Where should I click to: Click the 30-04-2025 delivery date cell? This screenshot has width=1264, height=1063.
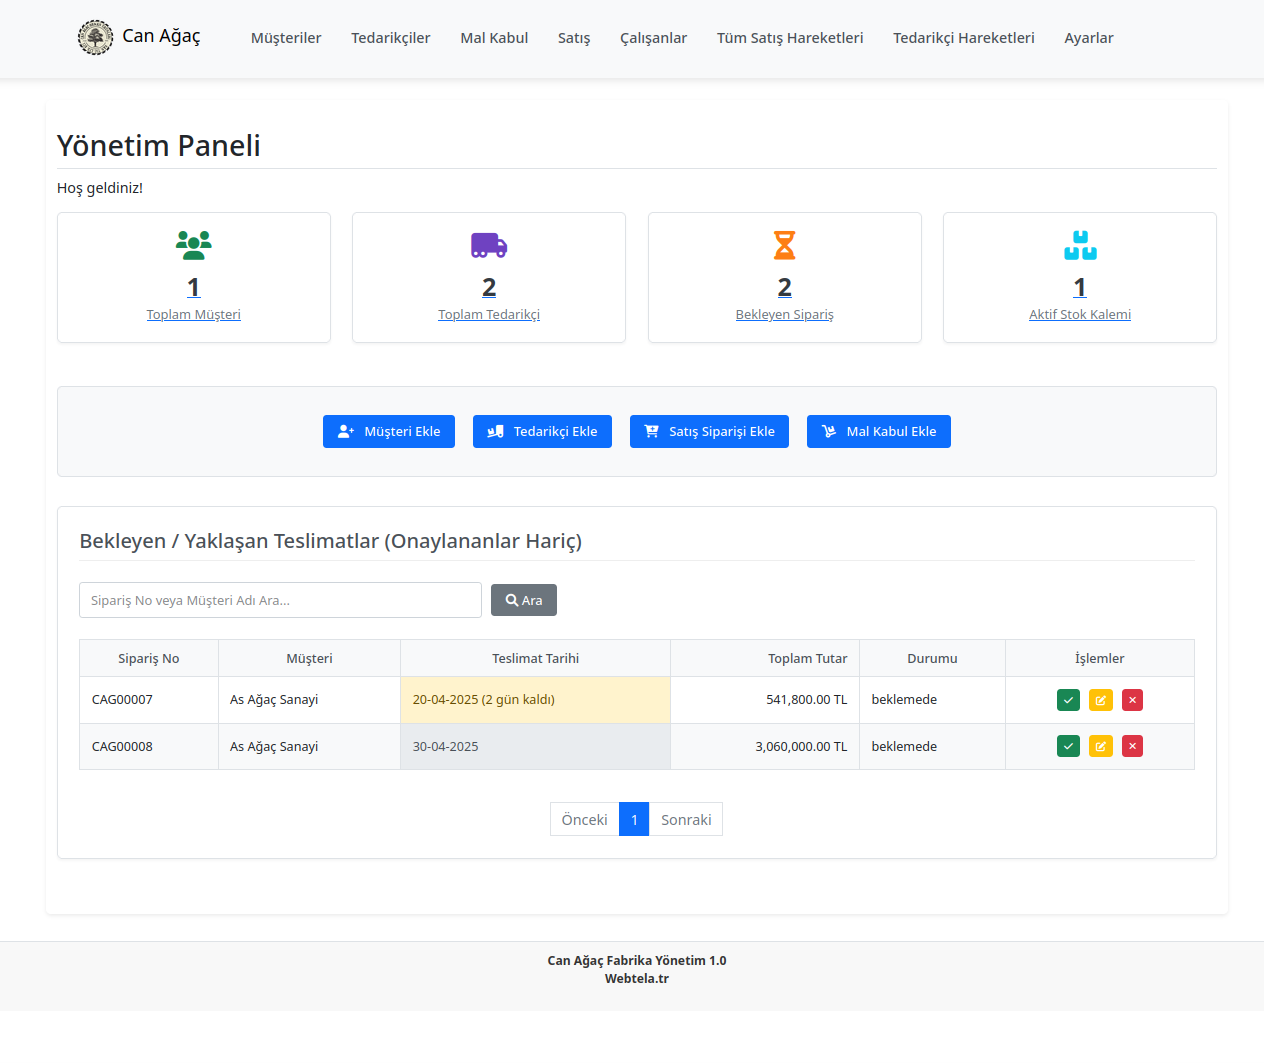(535, 746)
